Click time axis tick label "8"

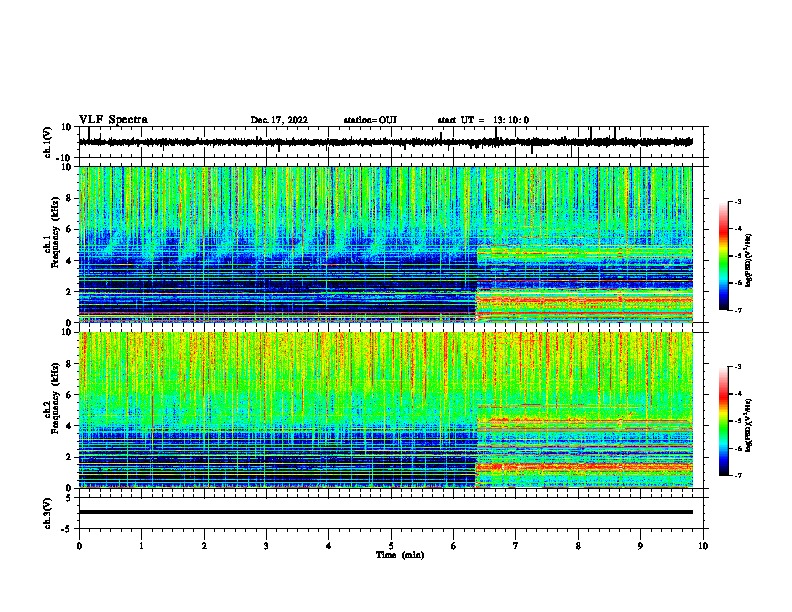click(578, 546)
